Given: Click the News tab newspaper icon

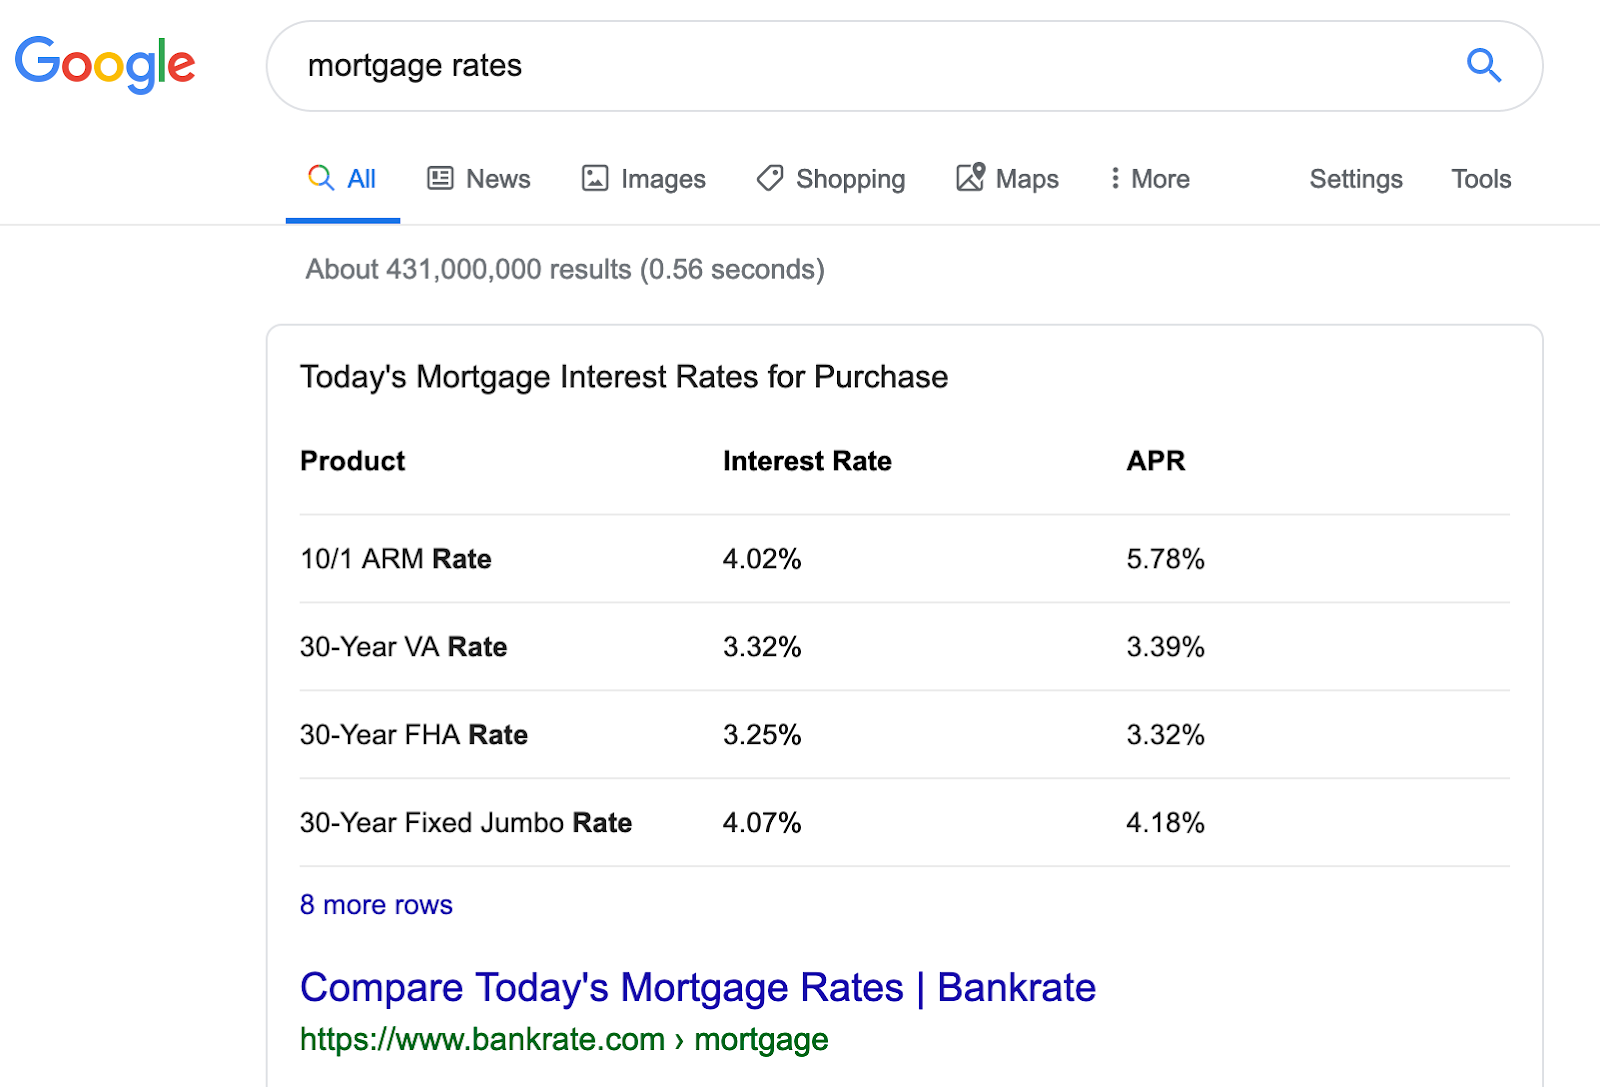Looking at the screenshot, I should [x=440, y=178].
